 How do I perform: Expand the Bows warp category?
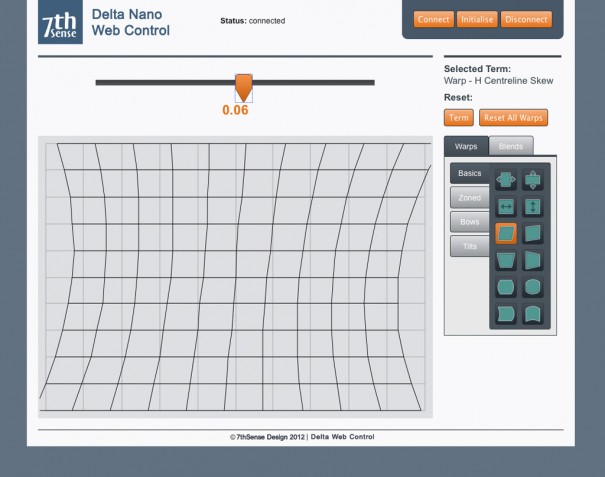469,222
